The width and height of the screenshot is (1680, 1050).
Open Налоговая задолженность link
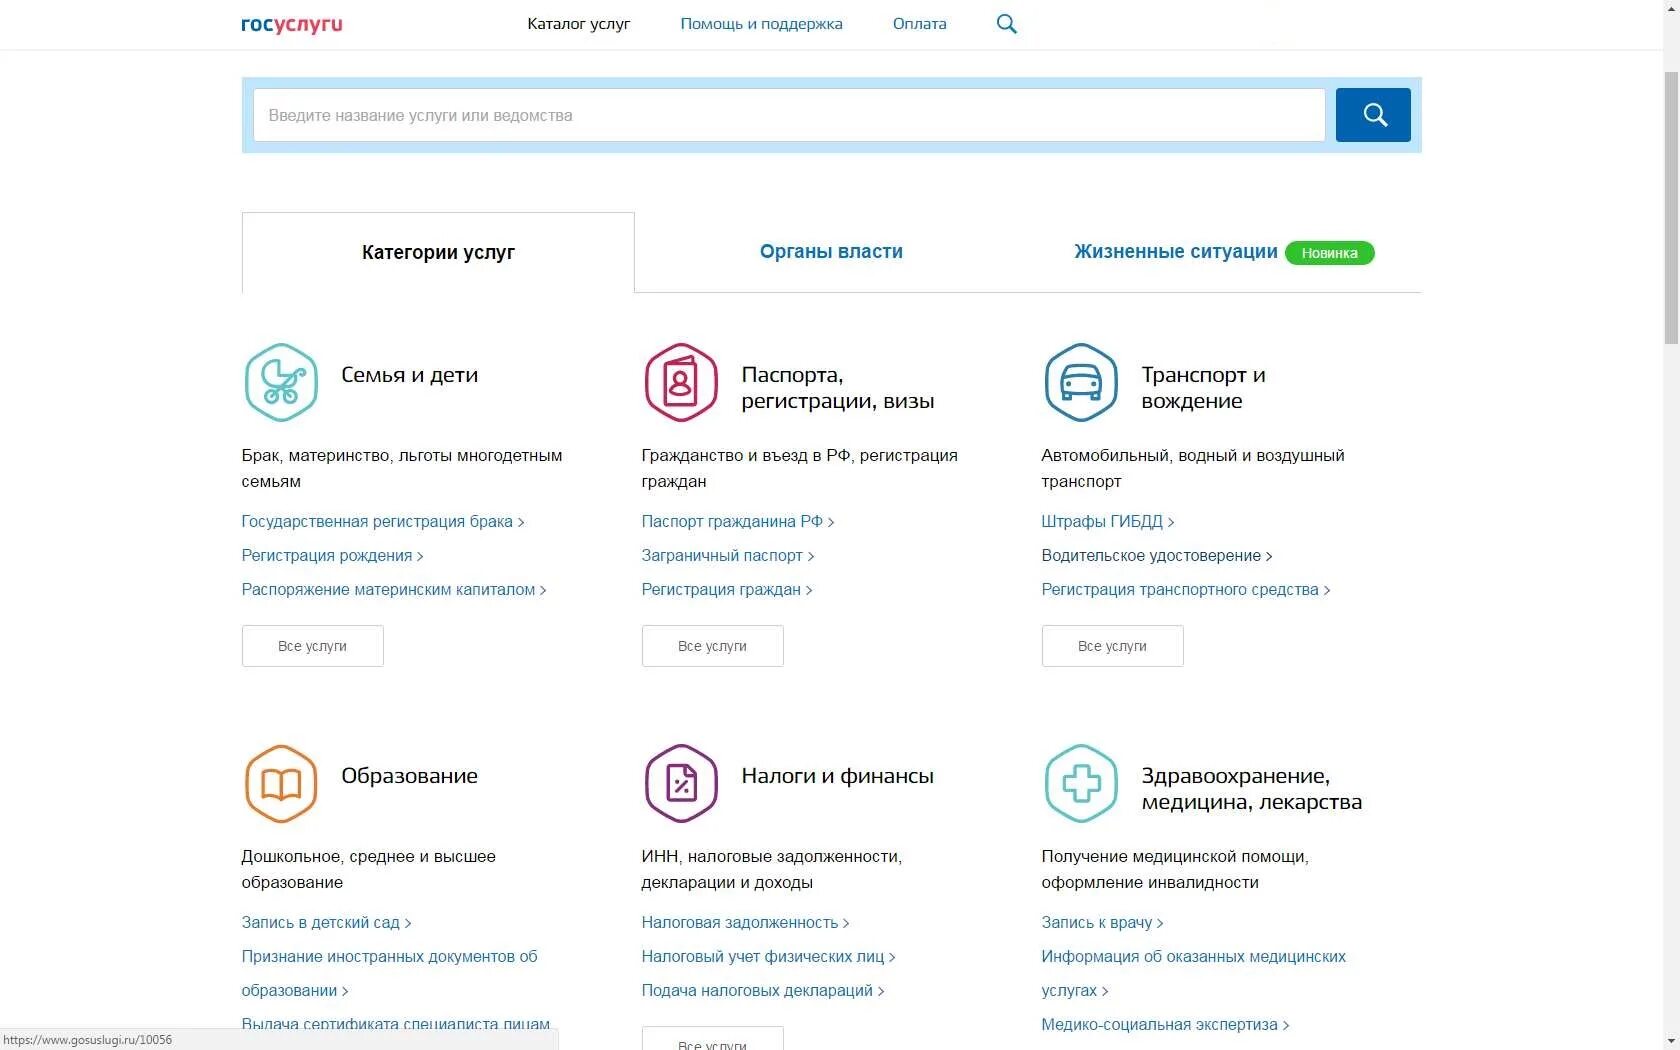pos(745,923)
